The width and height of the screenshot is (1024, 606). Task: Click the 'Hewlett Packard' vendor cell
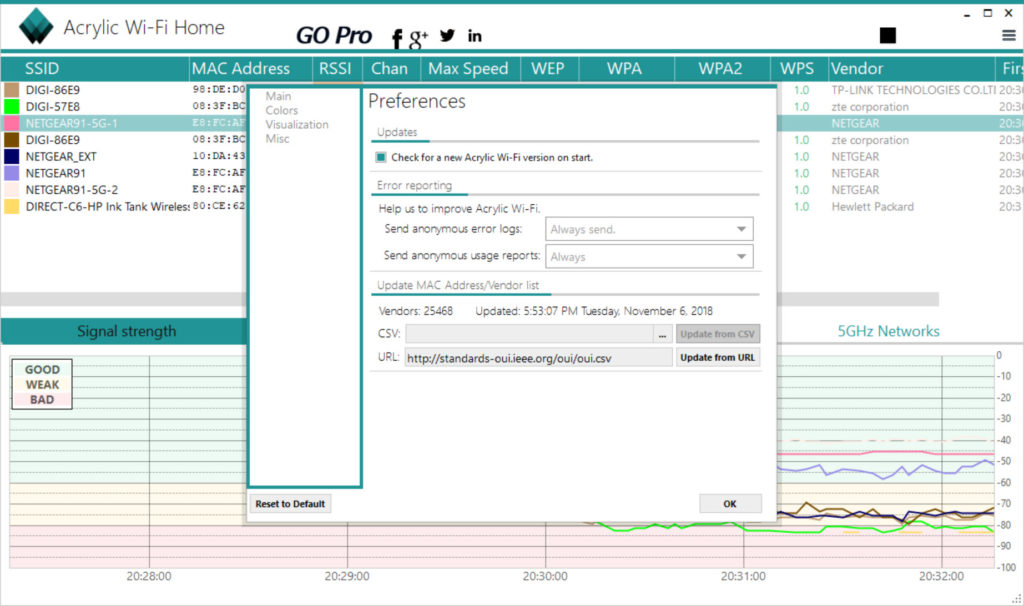[872, 206]
